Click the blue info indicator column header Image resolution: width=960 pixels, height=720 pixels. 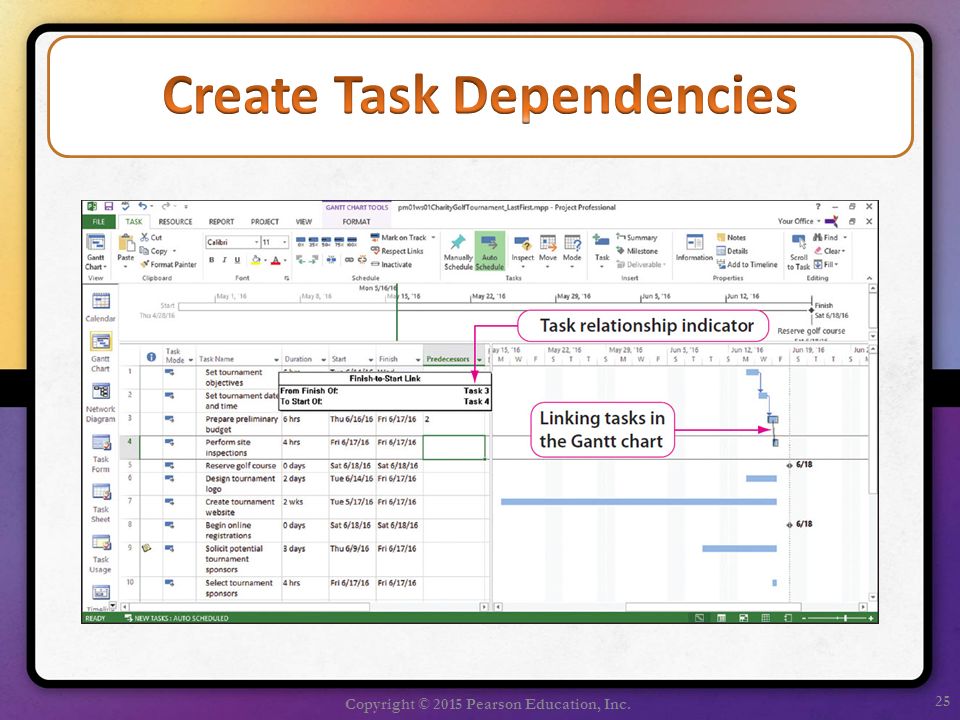tap(151, 357)
